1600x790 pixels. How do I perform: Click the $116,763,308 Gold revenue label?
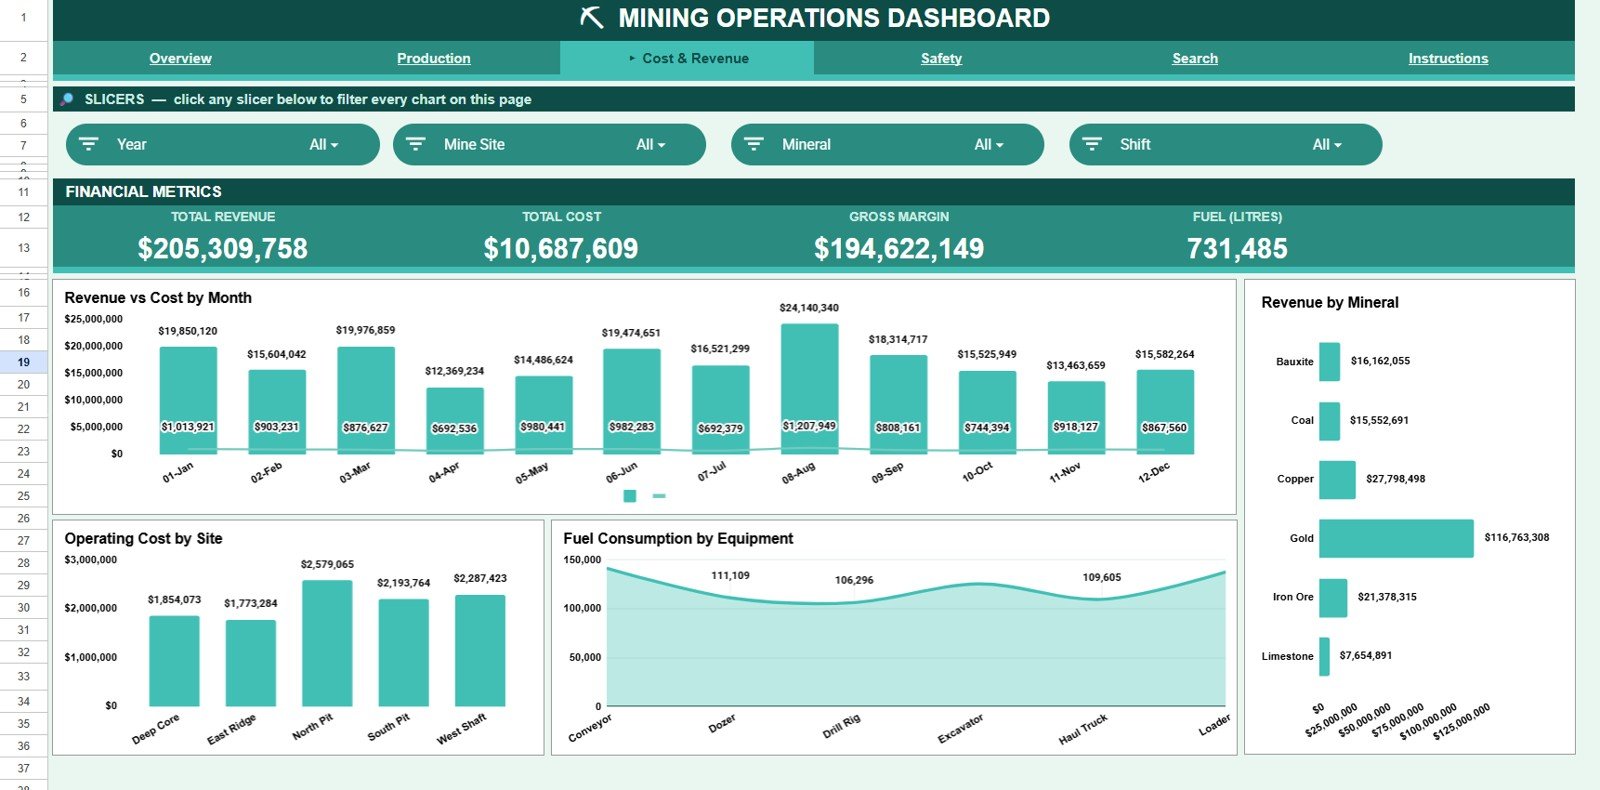click(x=1517, y=537)
